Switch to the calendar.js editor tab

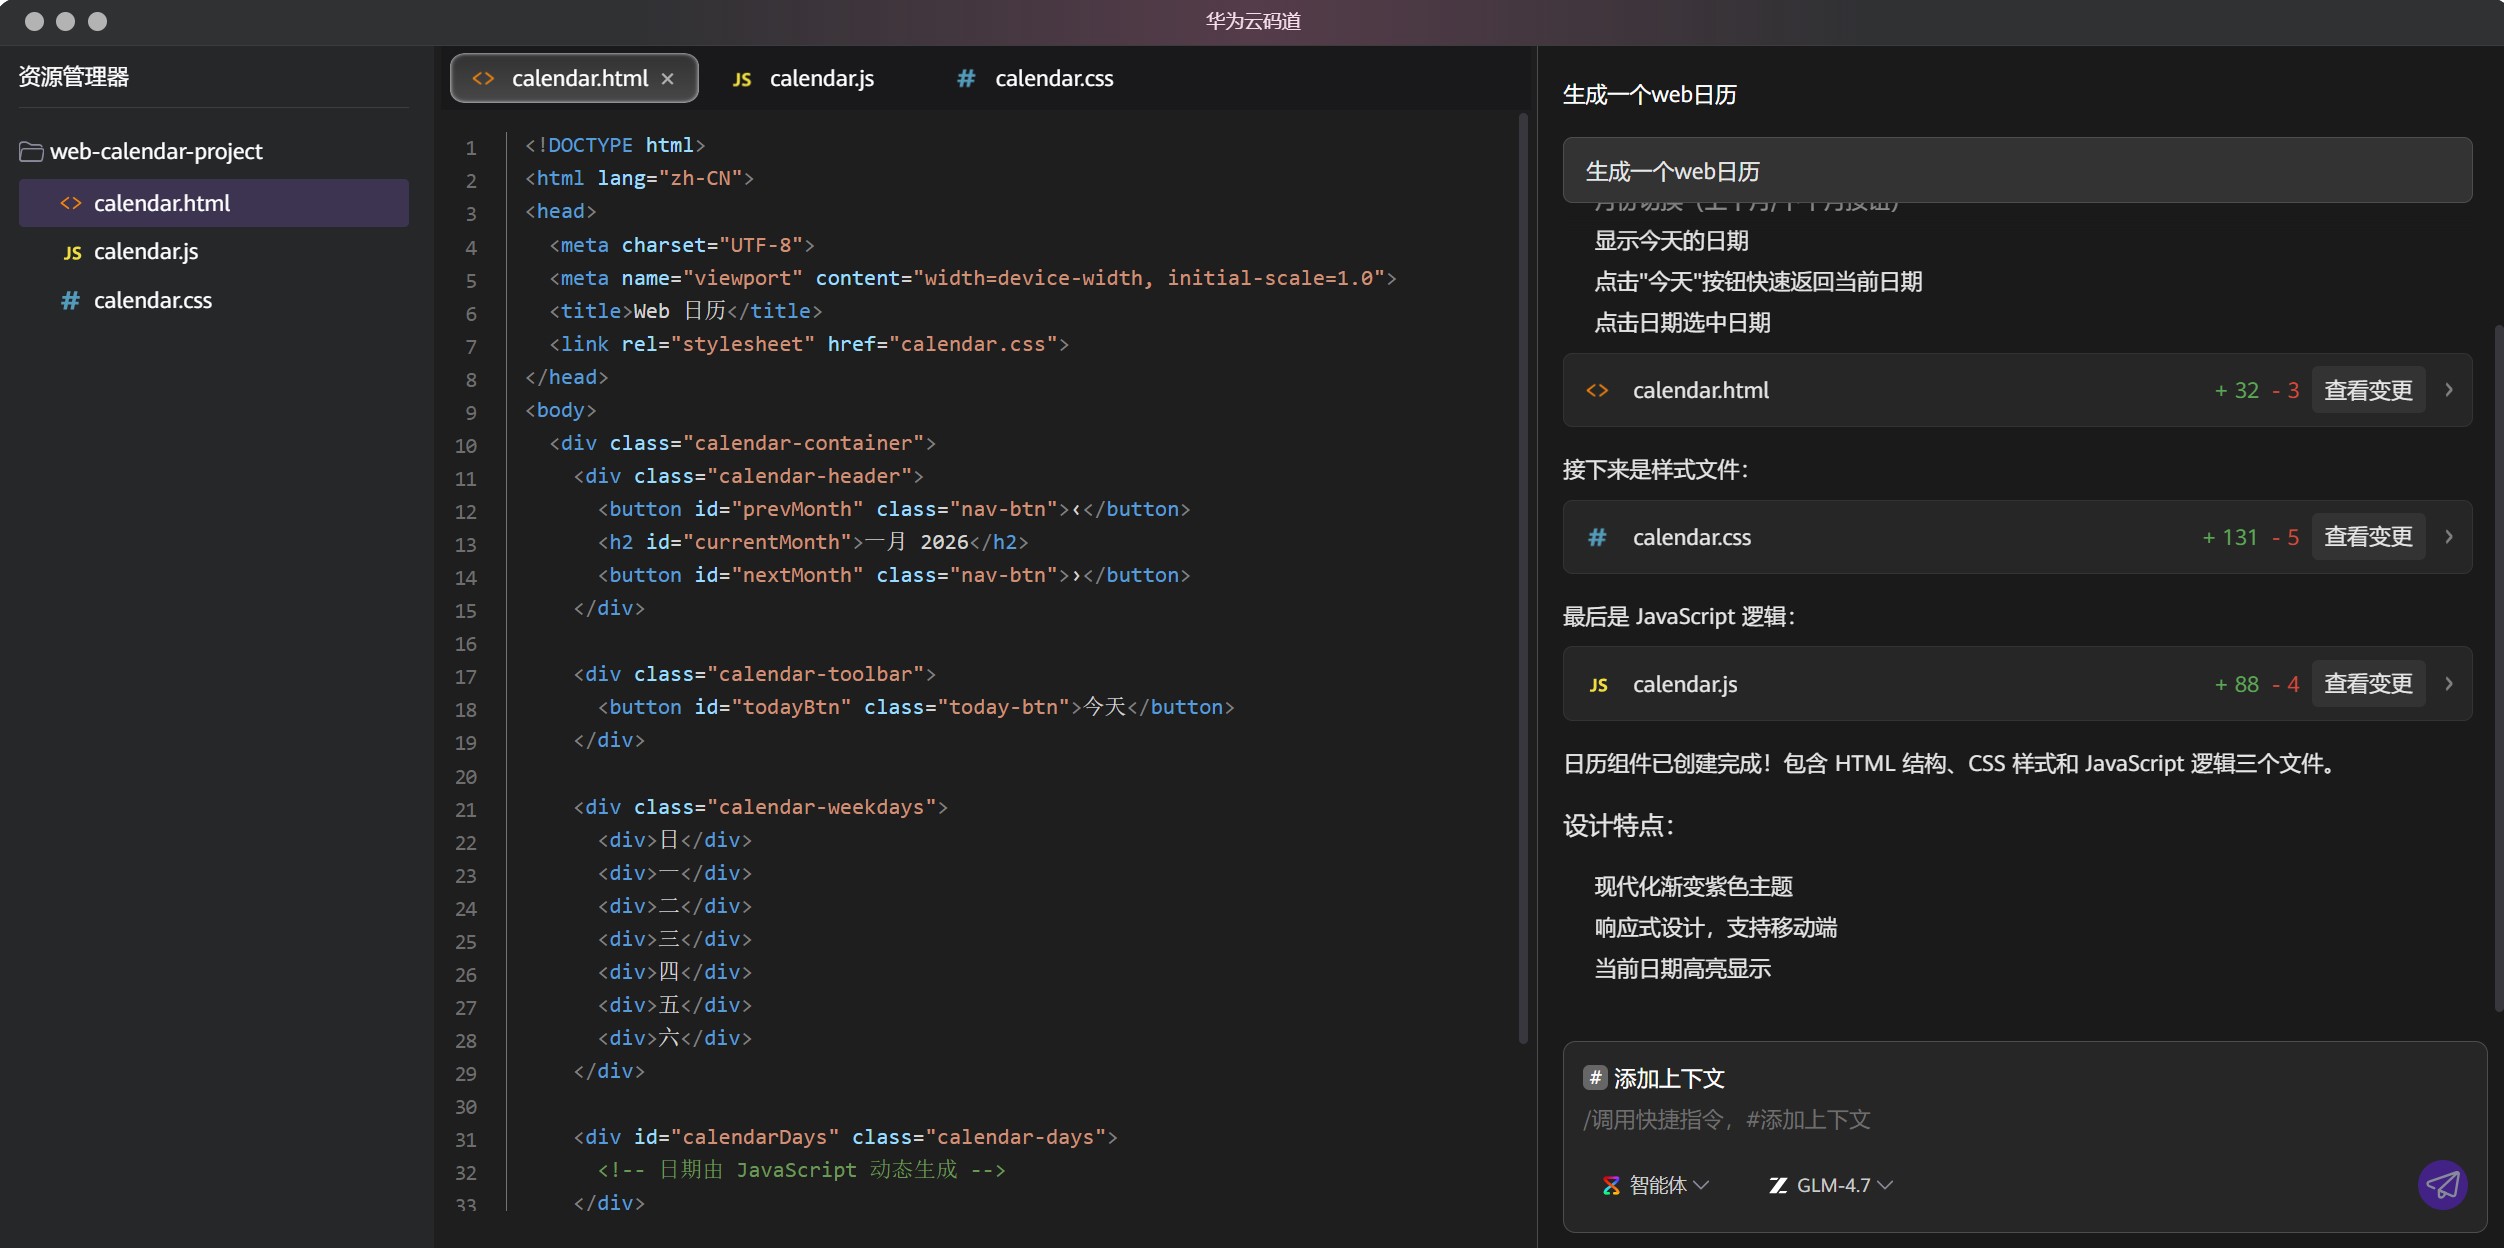click(820, 79)
